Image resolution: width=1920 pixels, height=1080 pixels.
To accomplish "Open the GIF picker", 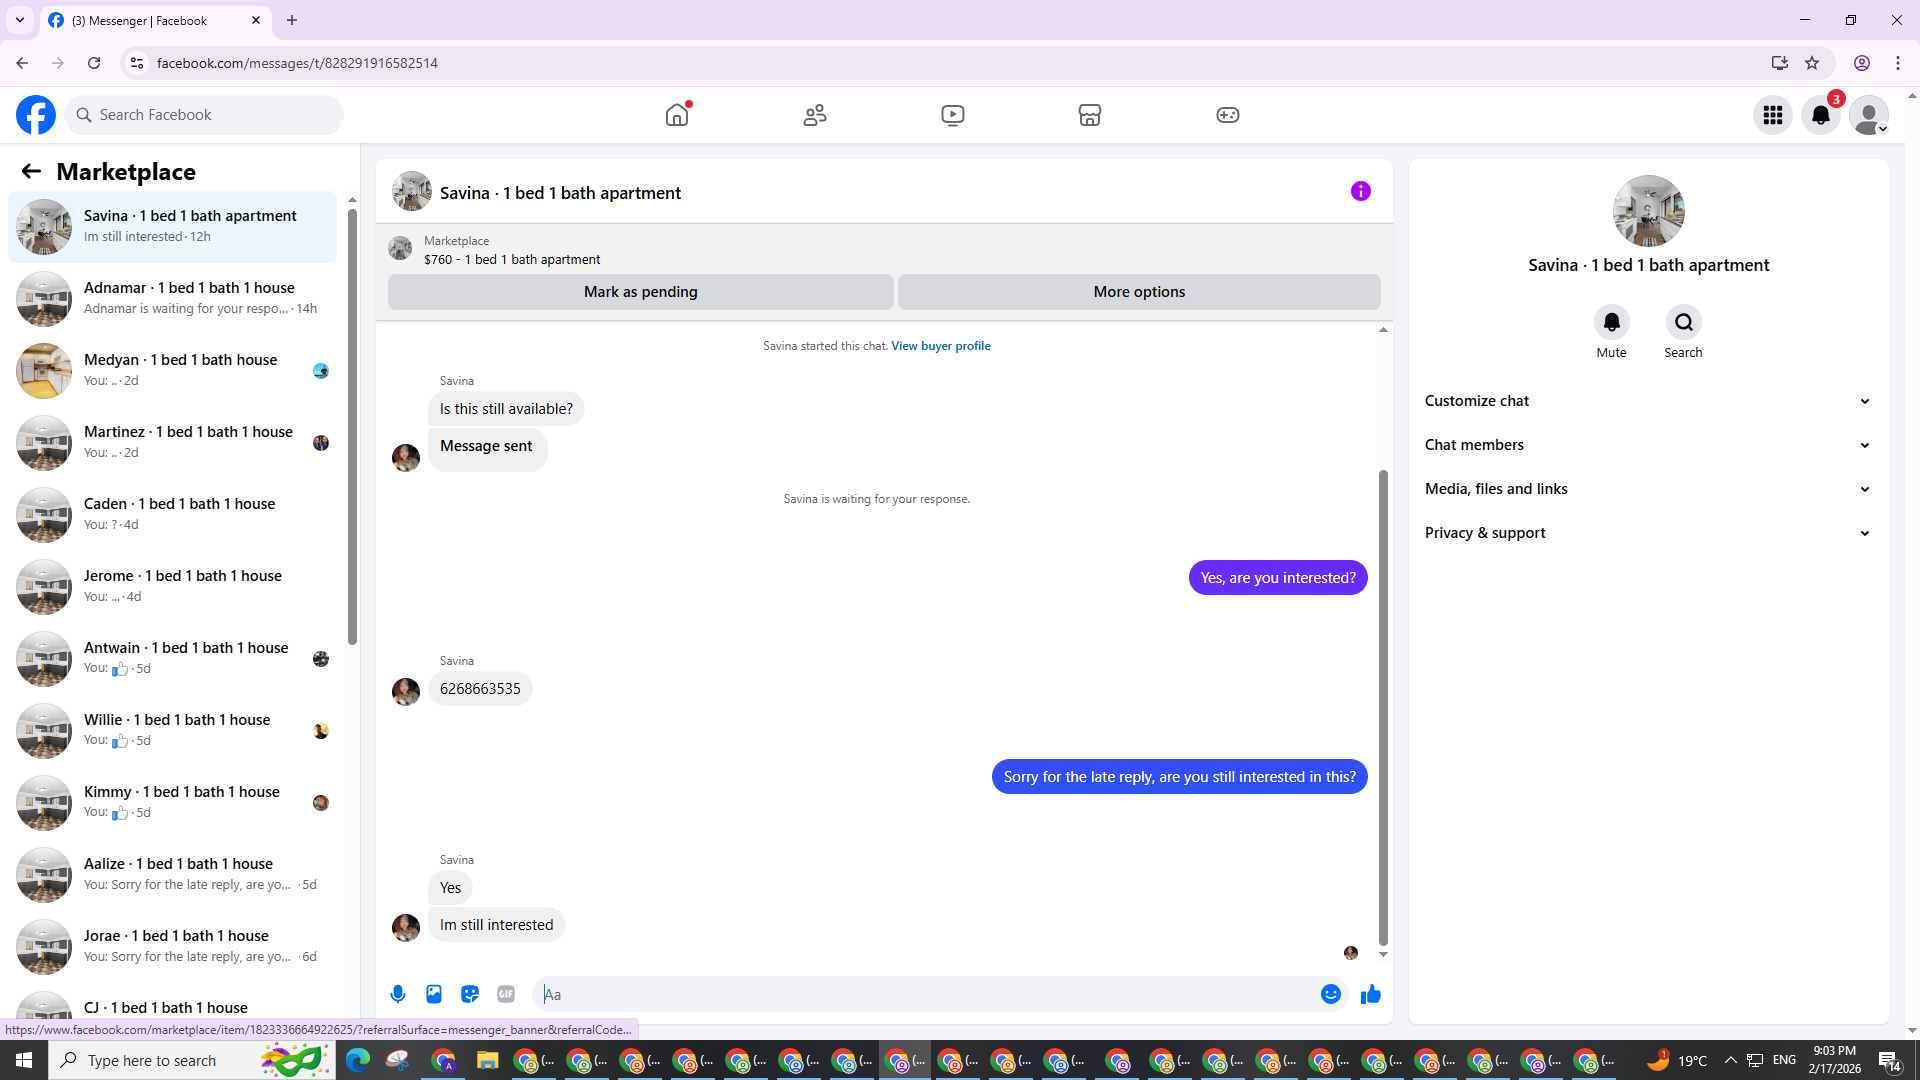I will 506,994.
